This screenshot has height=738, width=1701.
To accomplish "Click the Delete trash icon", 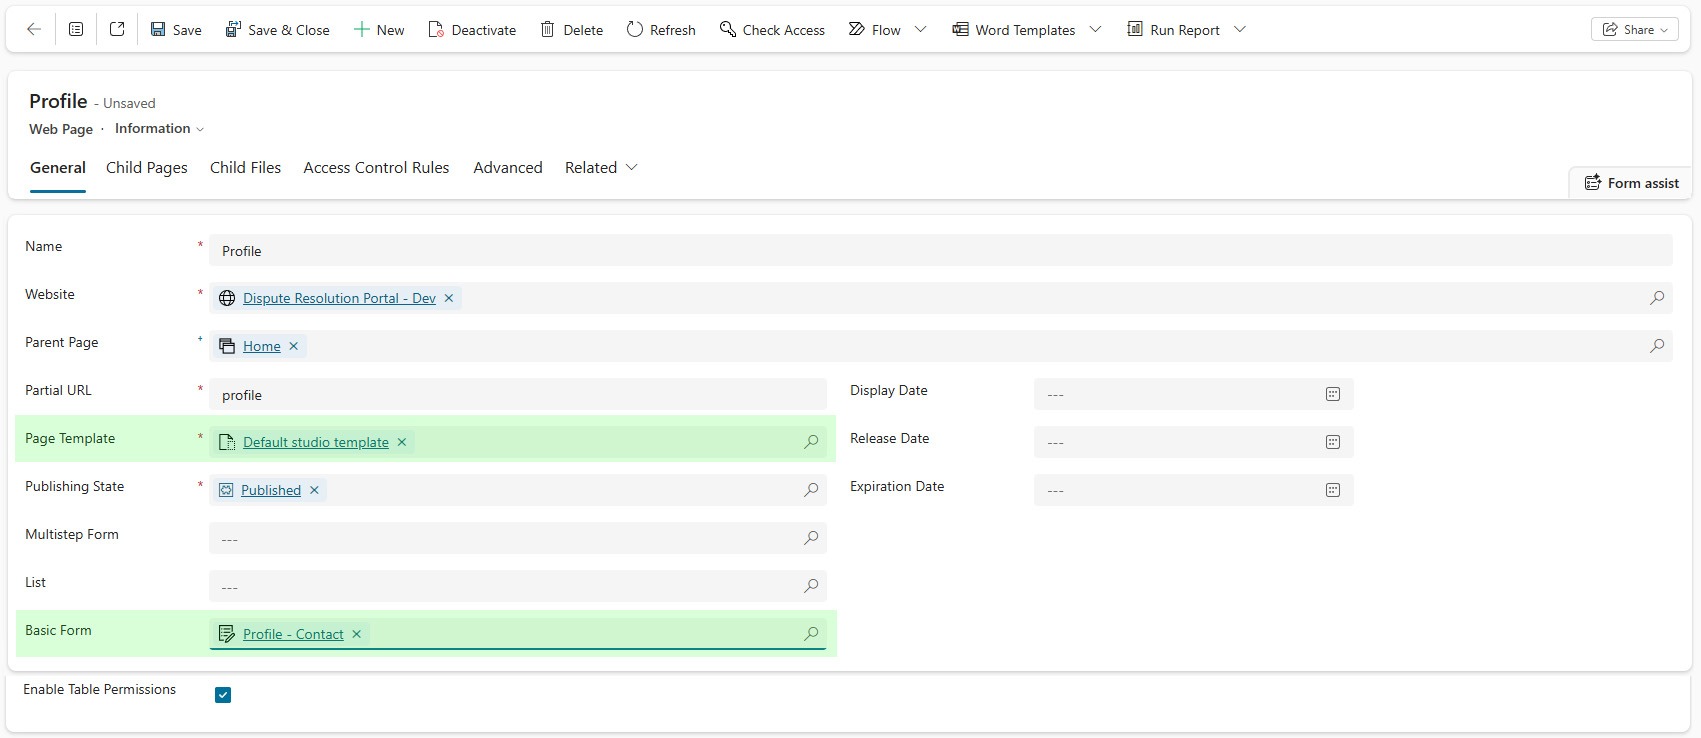I will 548,30.
